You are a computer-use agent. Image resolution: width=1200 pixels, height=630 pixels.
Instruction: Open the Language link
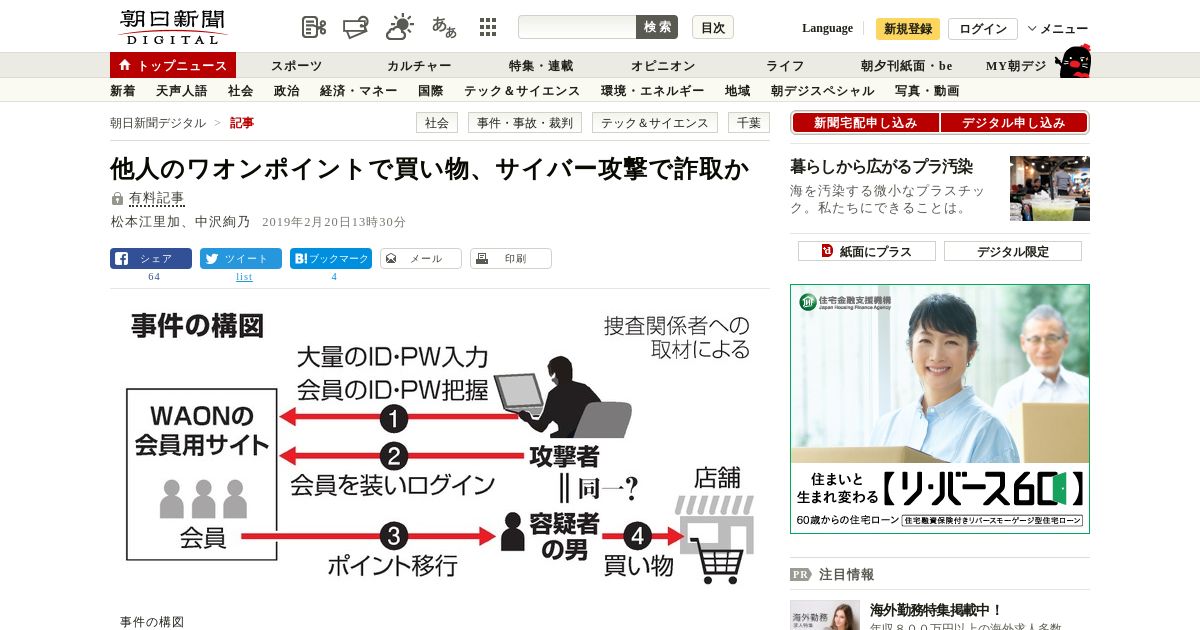[x=827, y=28]
